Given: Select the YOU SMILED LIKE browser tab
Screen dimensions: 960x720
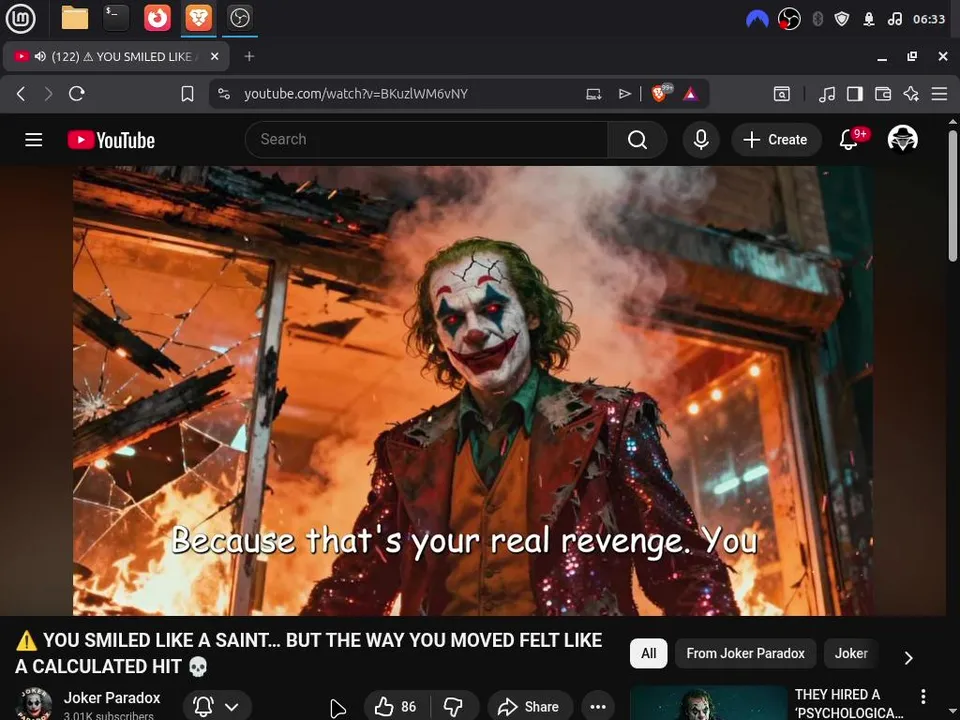Looking at the screenshot, I should pyautogui.click(x=117, y=56).
